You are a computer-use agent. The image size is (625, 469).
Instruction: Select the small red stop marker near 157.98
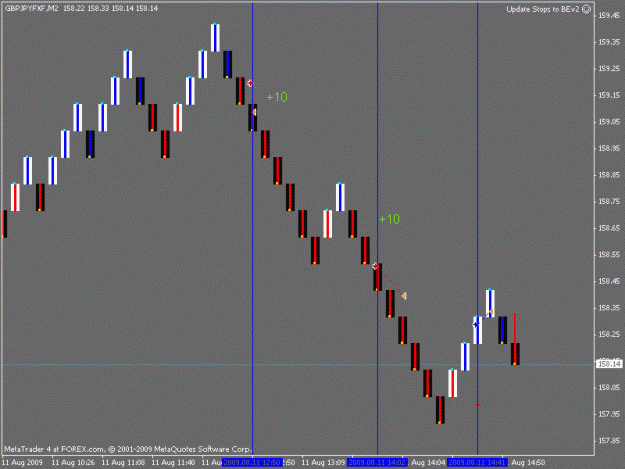pyautogui.click(x=478, y=404)
